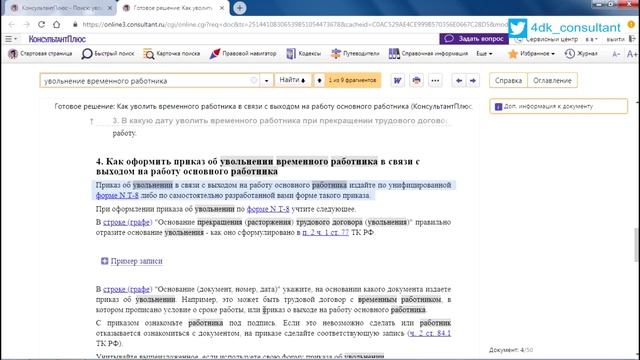Open ч. 2 ст. 84.1 link
This screenshot has width=640, height=360.
click(x=430, y=333)
